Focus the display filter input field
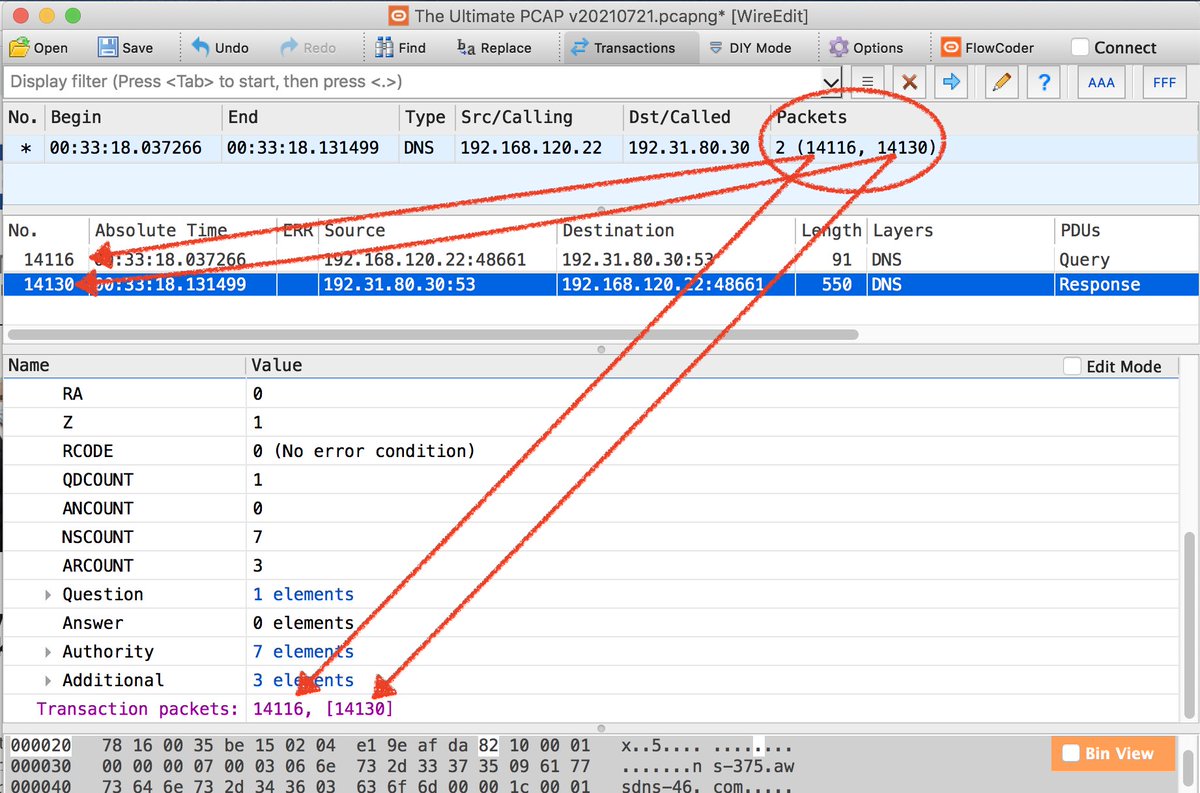Image resolution: width=1200 pixels, height=793 pixels. point(412,82)
